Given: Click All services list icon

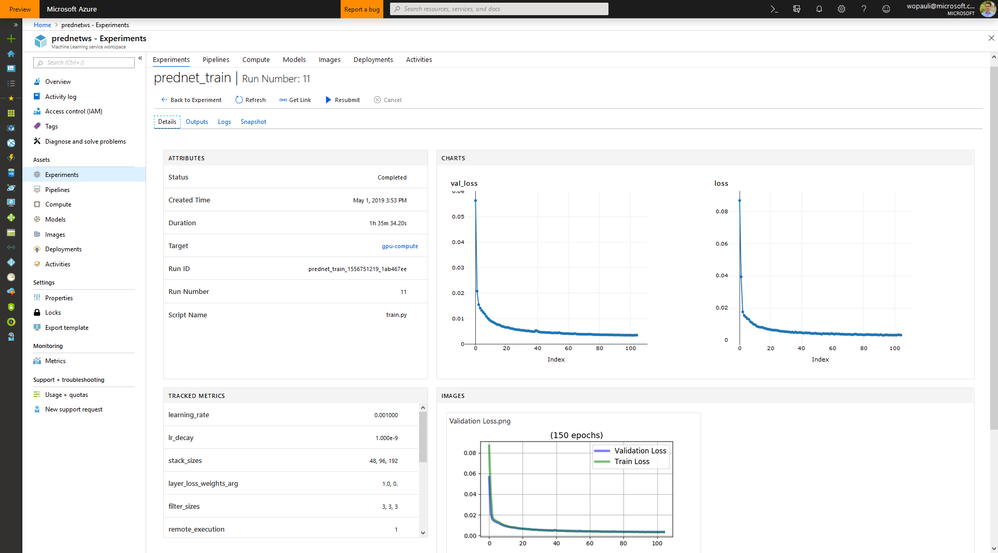Looking at the screenshot, I should [11, 83].
